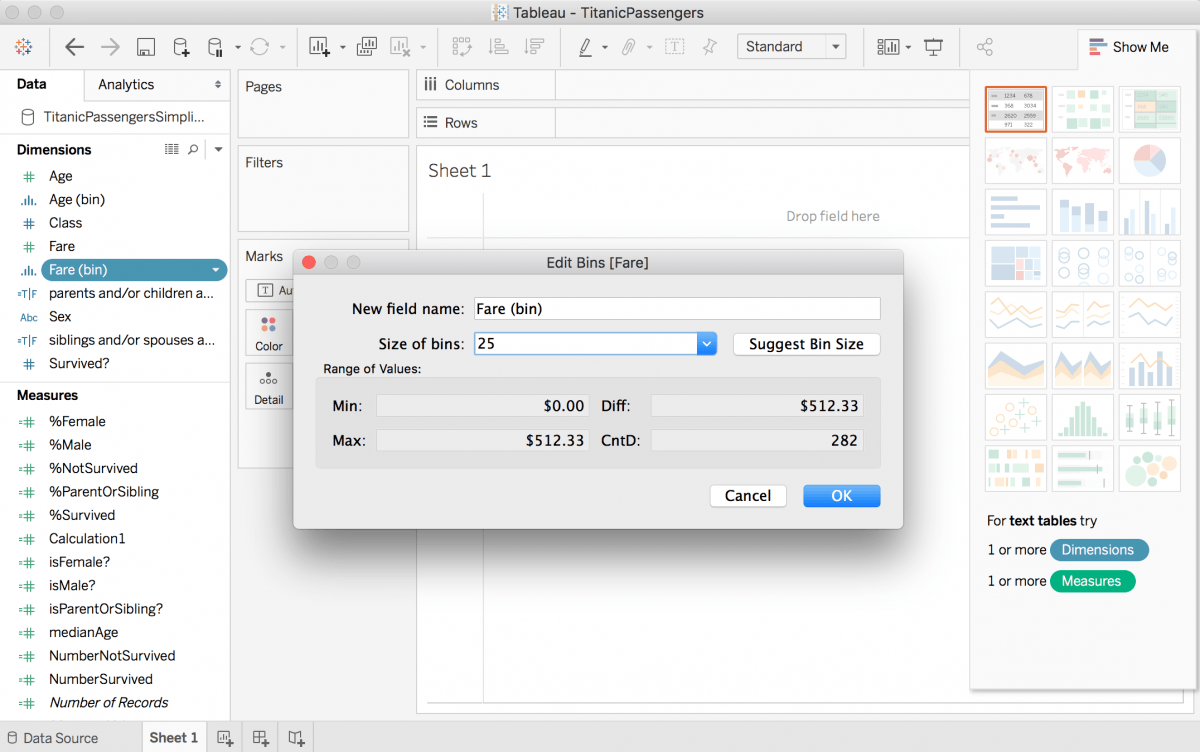1200x752 pixels.
Task: Click the New Worksheet toolbar icon
Action: (x=319, y=47)
